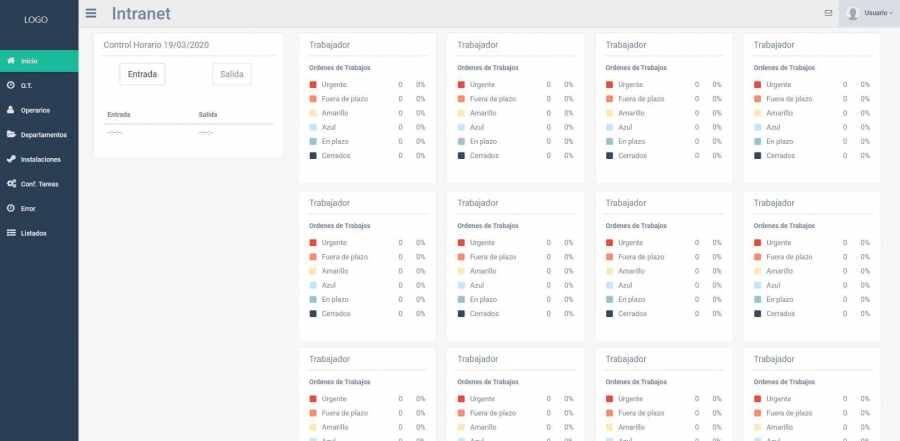Click the Intranet page title
This screenshot has width=900, height=441.
[141, 14]
